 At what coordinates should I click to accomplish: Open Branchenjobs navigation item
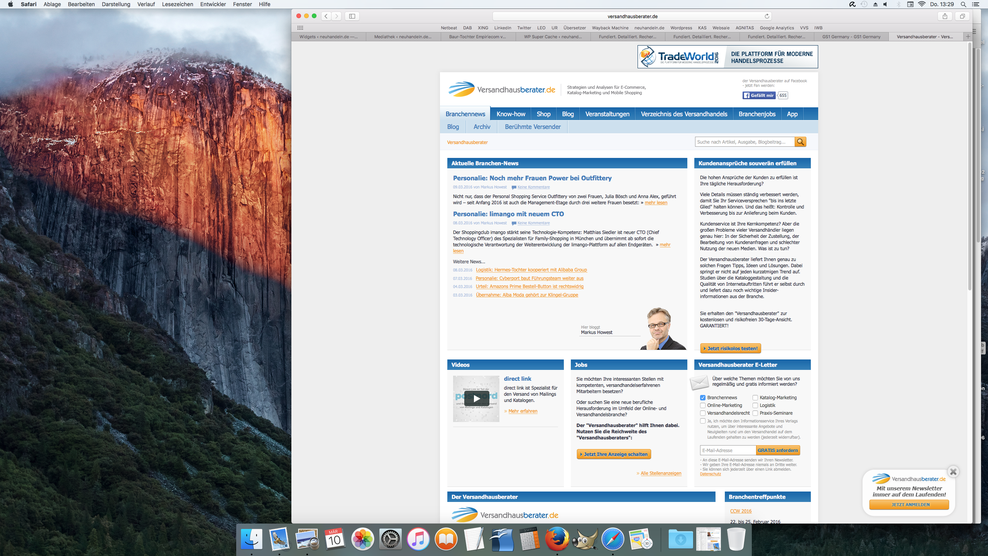757,114
